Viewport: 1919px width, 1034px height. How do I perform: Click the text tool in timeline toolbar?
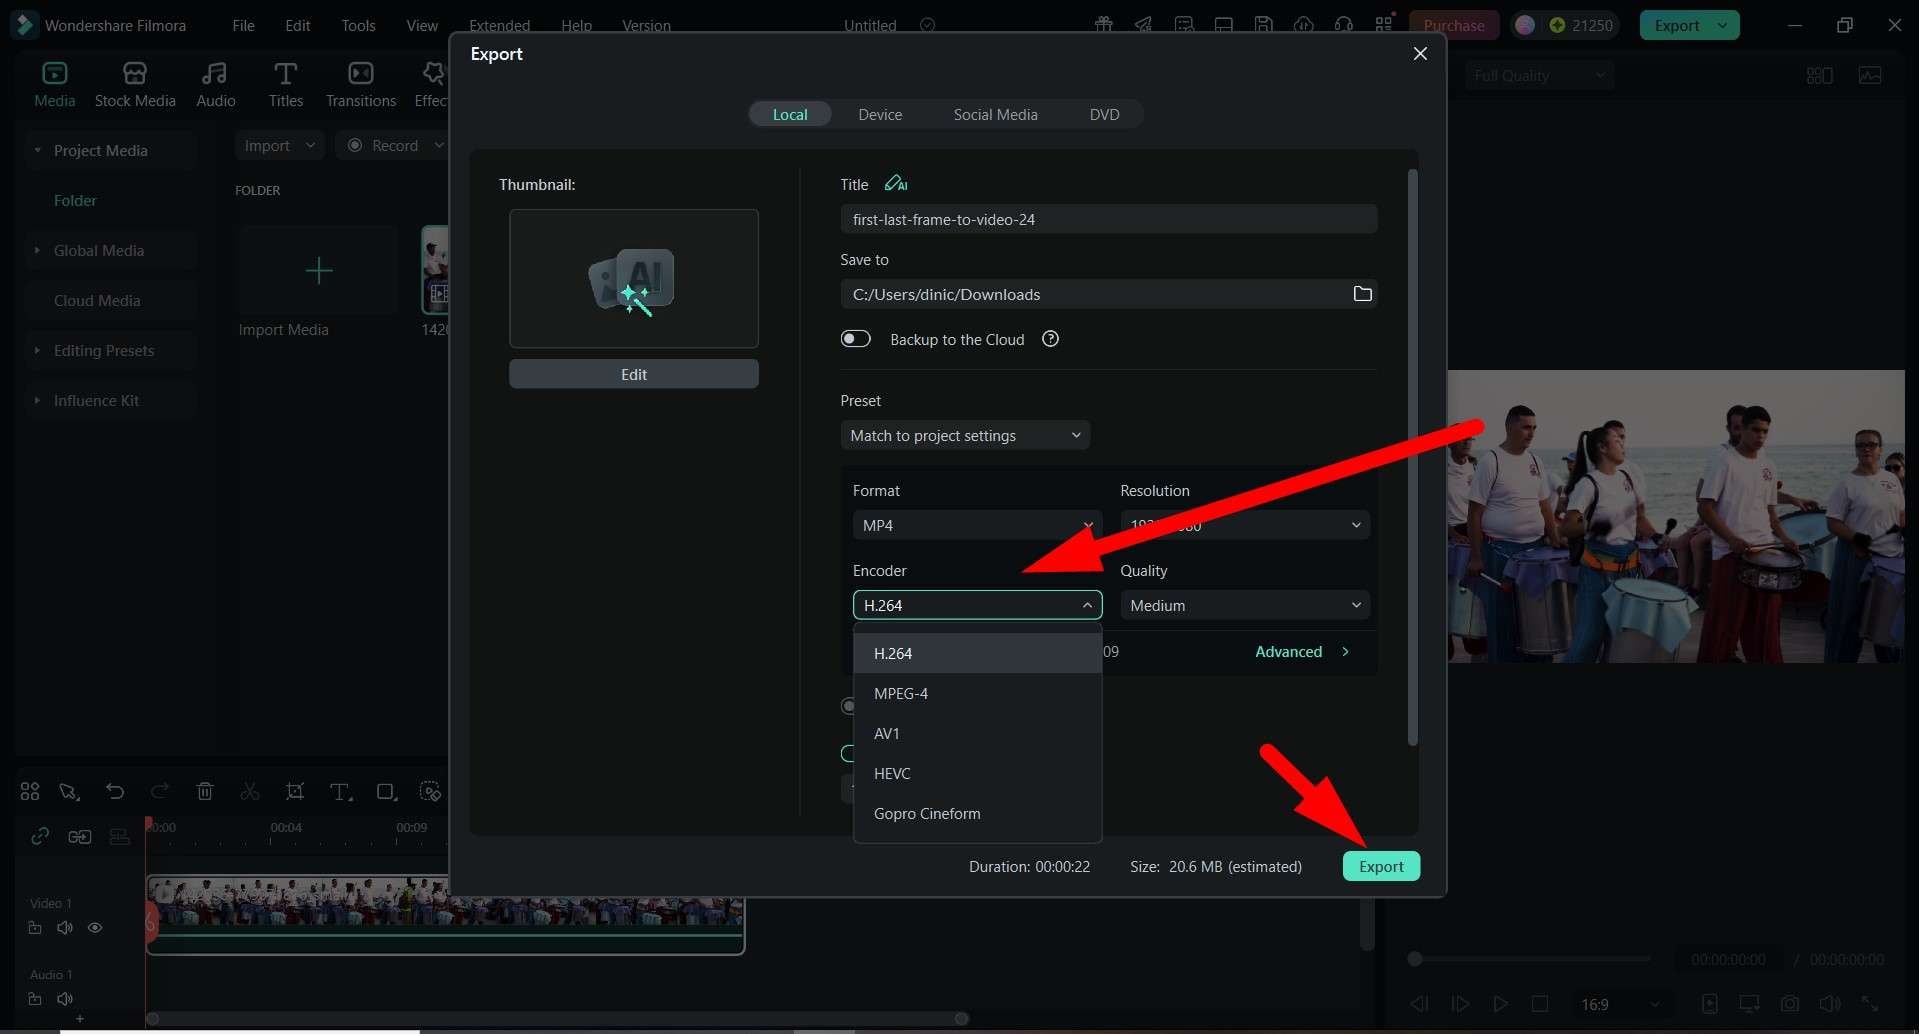[x=341, y=791]
